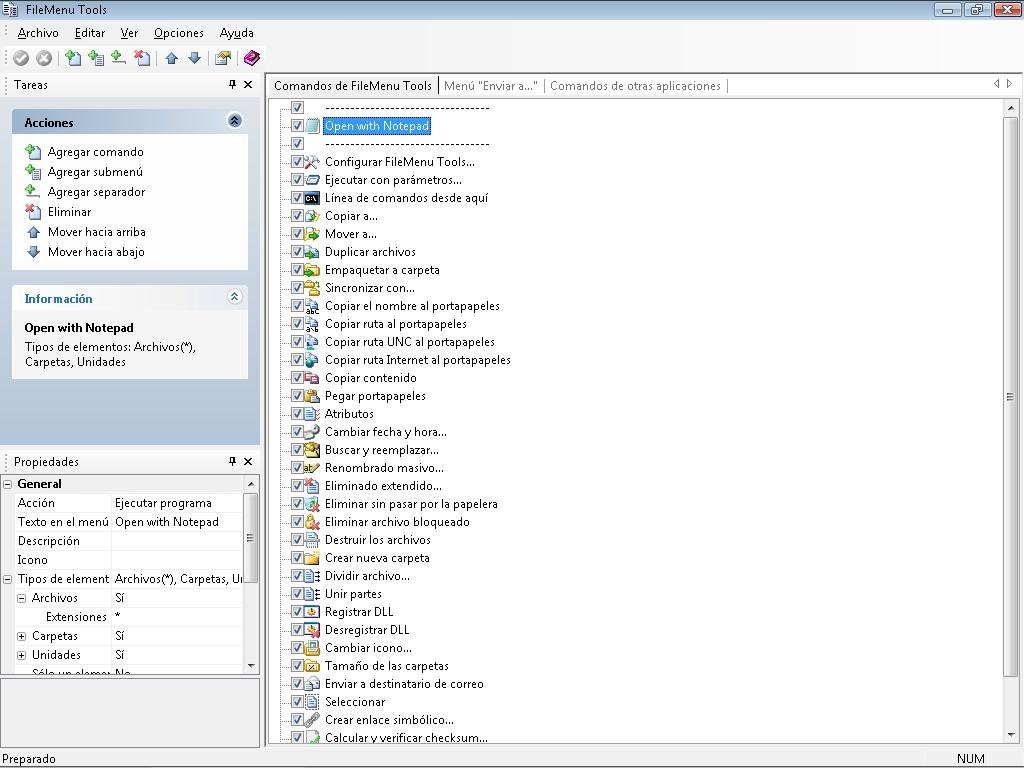
Task: Click the Agregar submenú action link
Action: [x=95, y=172]
